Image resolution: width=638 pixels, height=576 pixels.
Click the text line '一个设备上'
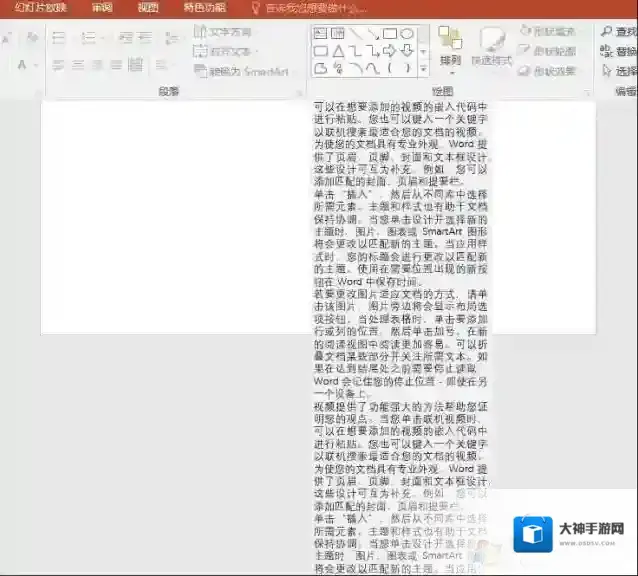coord(341,394)
